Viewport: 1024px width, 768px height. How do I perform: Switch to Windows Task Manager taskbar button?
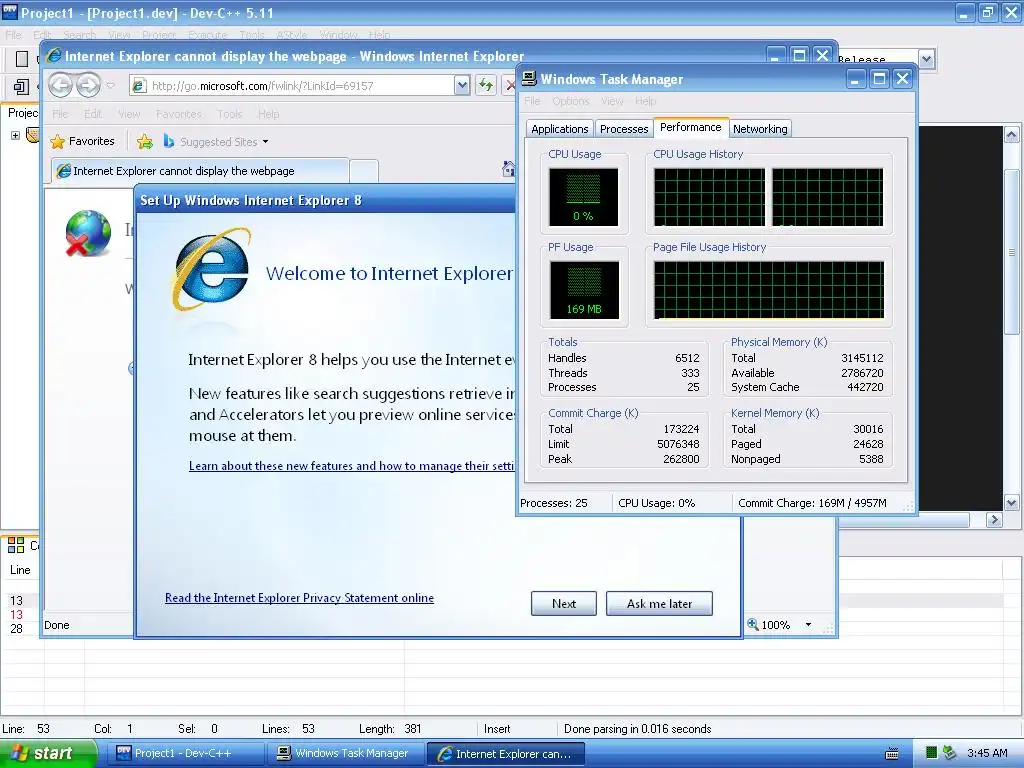click(x=347, y=753)
